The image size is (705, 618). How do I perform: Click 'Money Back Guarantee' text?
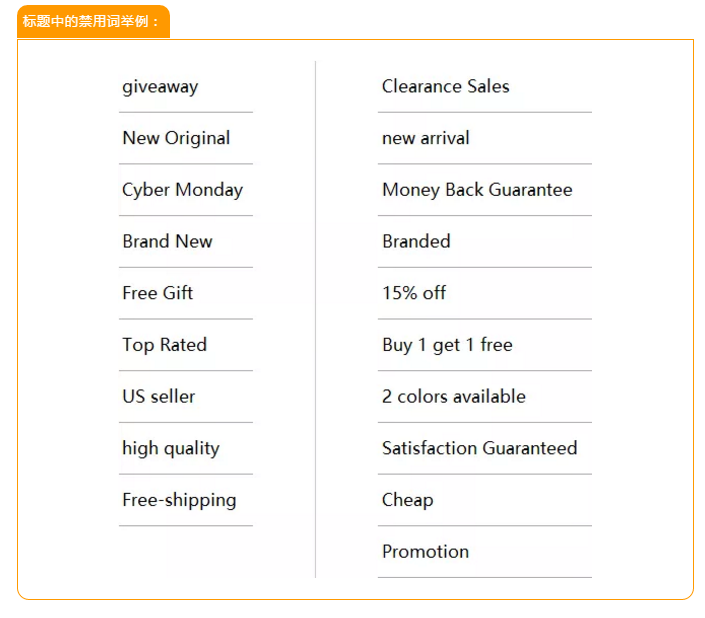[477, 190]
